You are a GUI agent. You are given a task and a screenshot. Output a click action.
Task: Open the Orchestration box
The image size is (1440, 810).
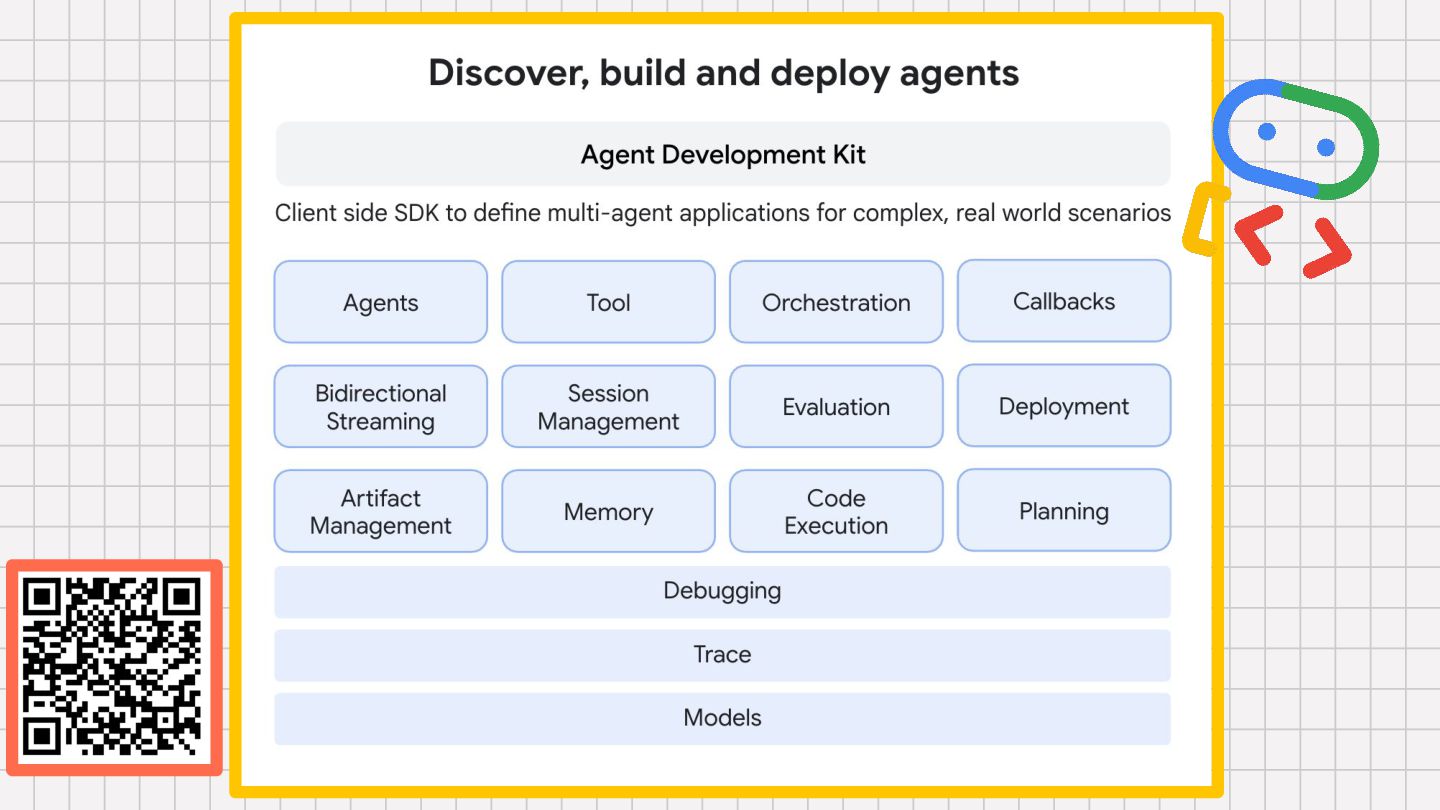[836, 302]
